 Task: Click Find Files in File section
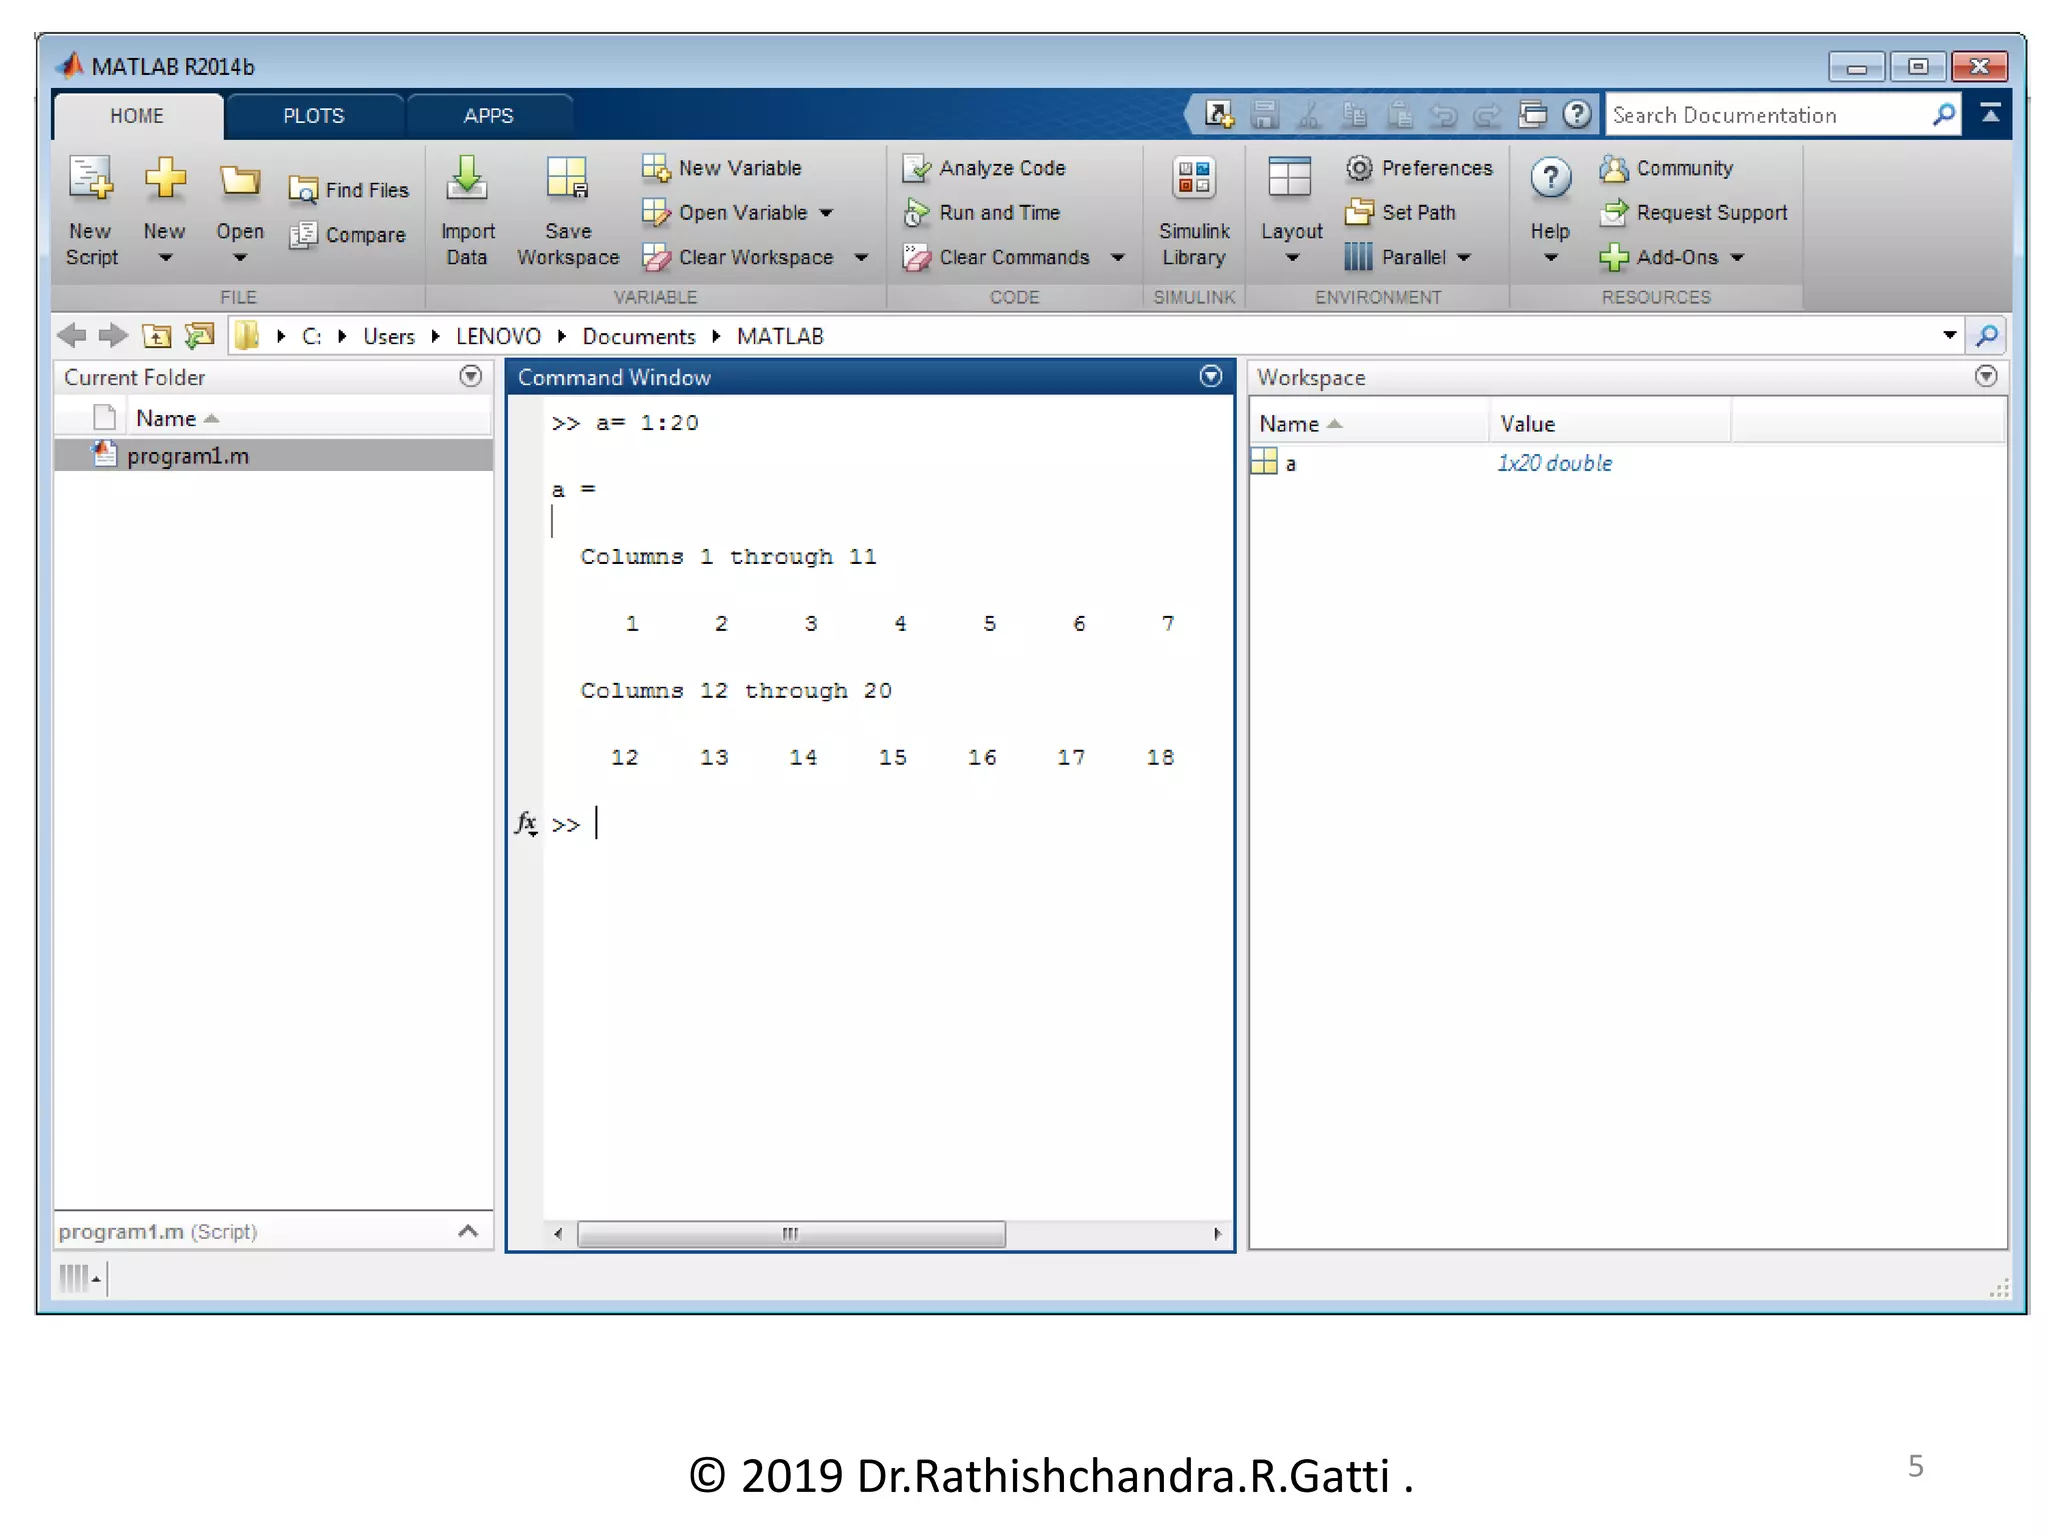(349, 190)
